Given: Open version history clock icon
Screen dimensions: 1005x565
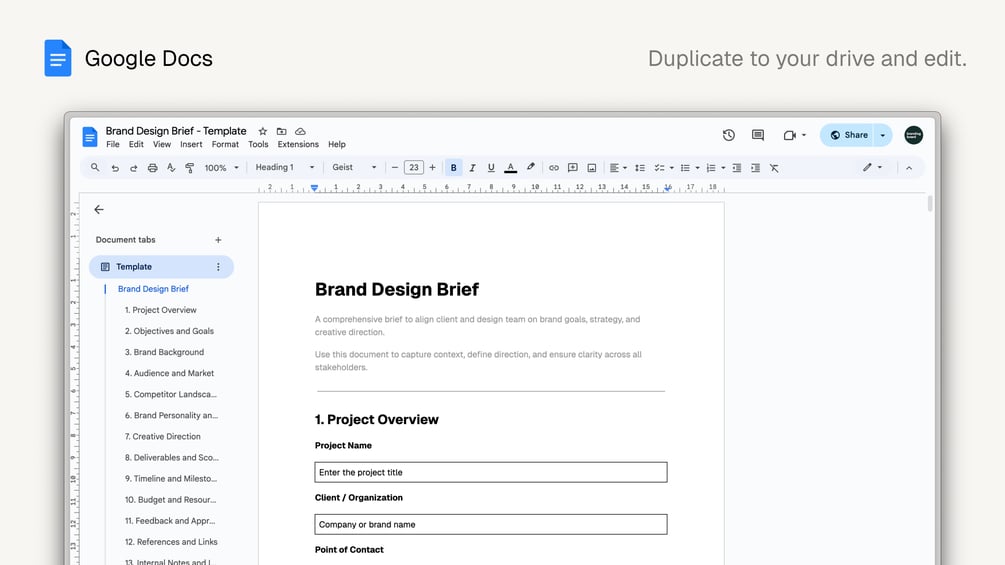Looking at the screenshot, I should pos(729,135).
